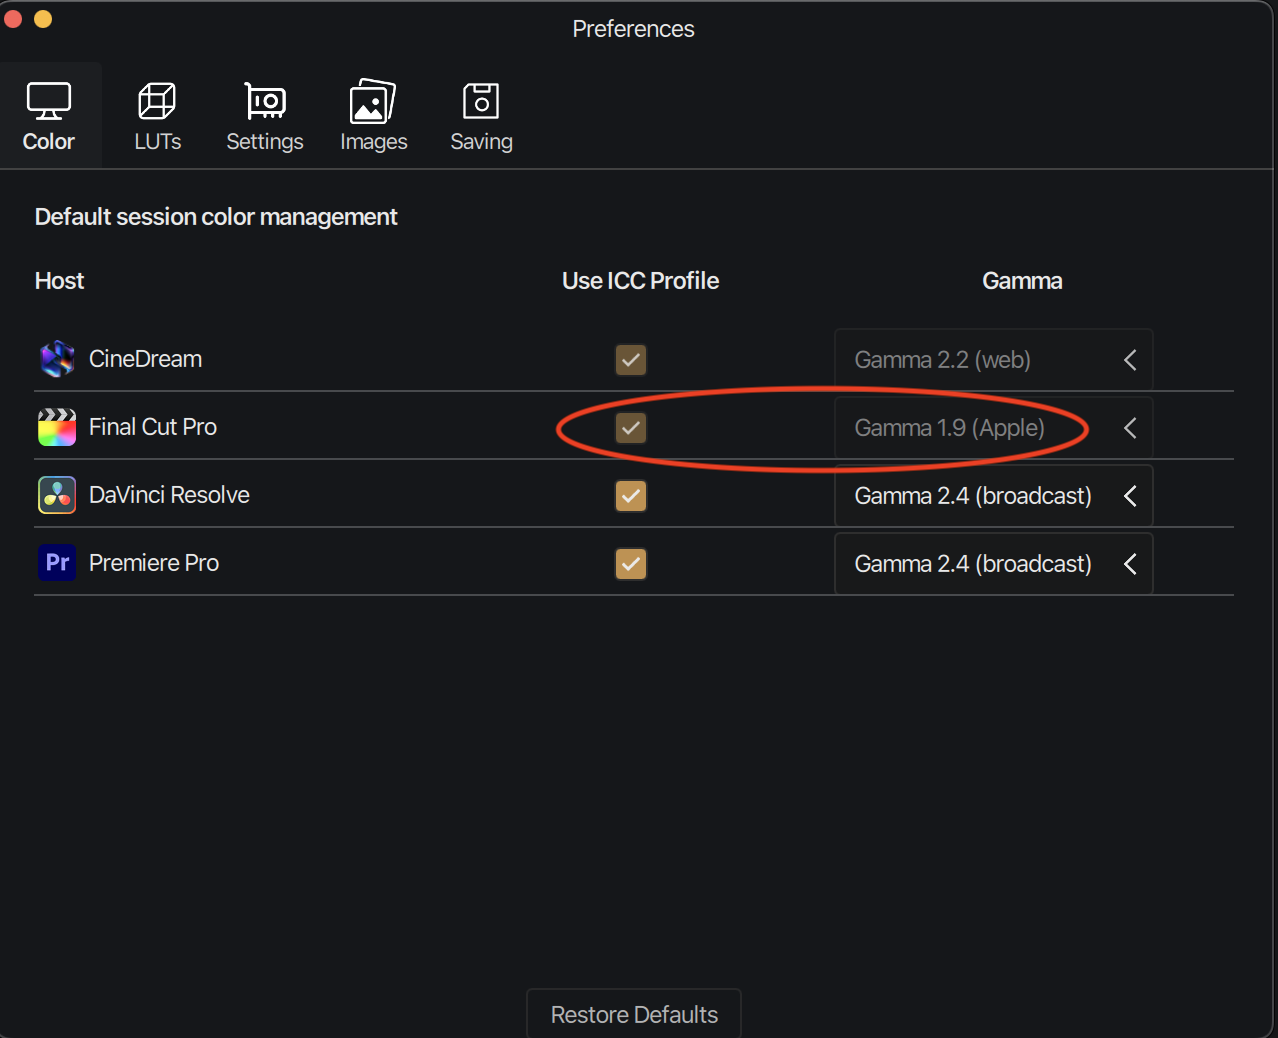This screenshot has width=1278, height=1038.
Task: Click the Color monitor icon
Action: (x=48, y=101)
